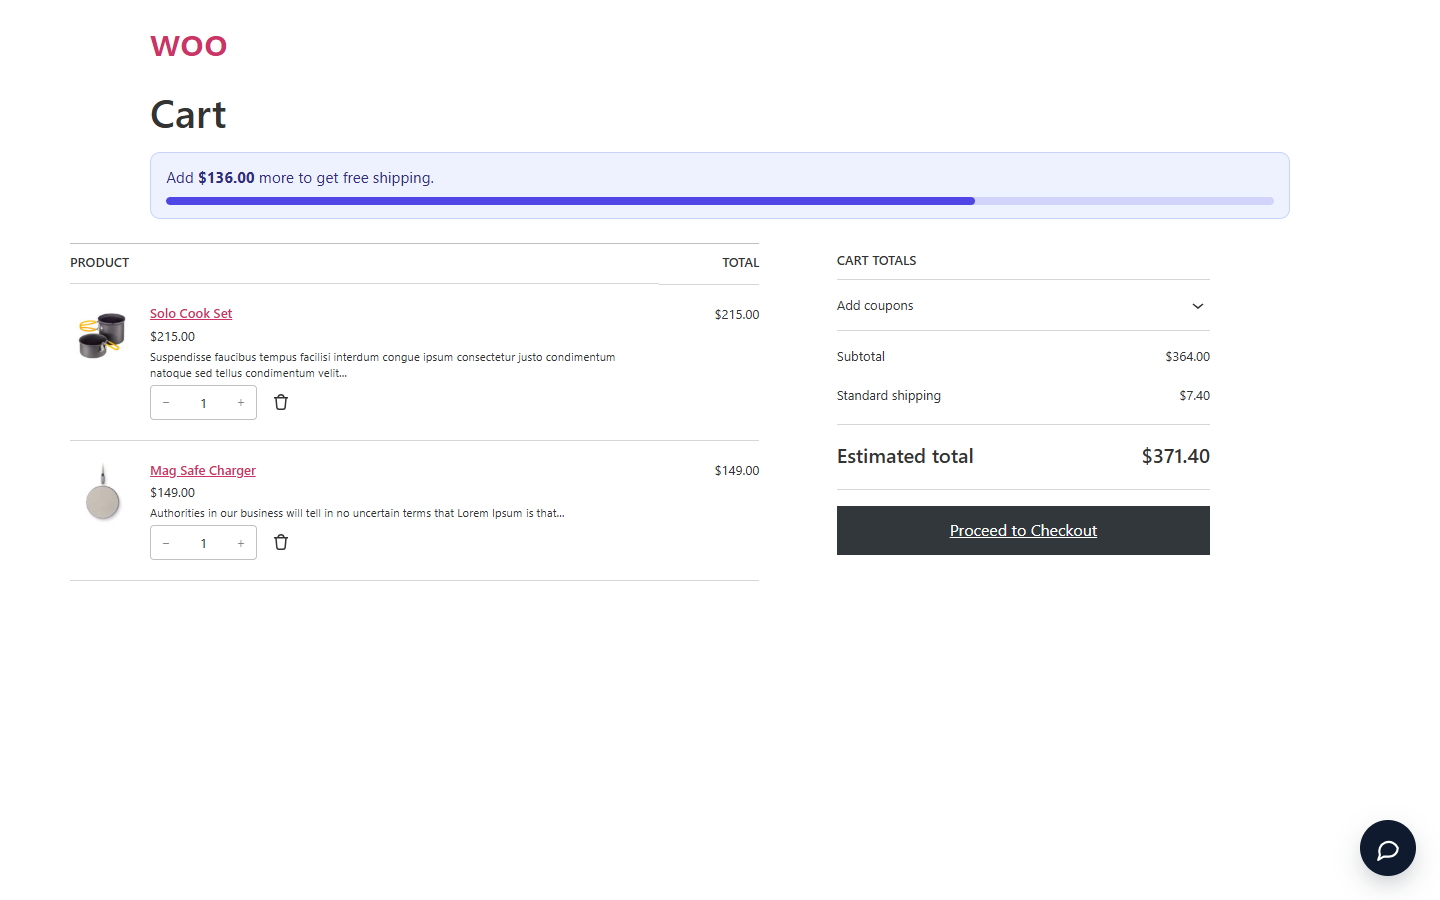Open the Solo Cook Set product link

click(191, 314)
